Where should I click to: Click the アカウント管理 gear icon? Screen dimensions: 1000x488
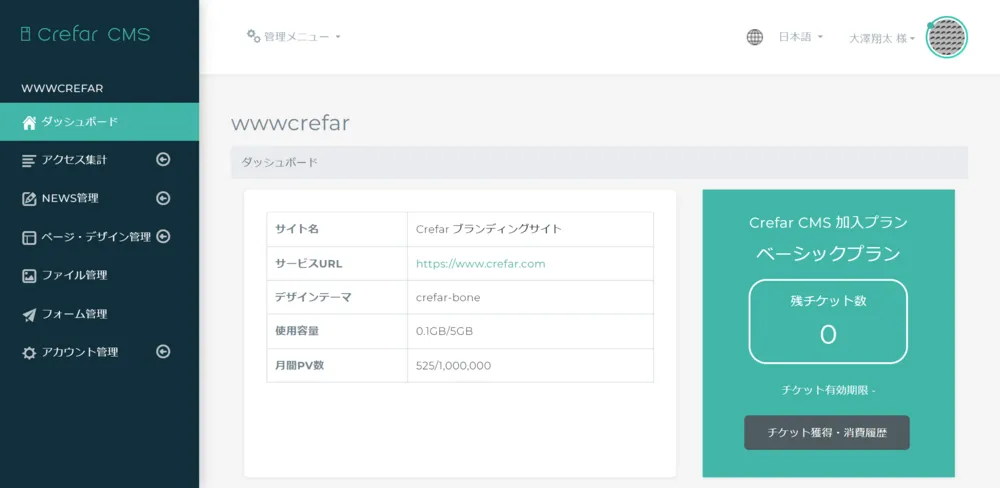29,353
